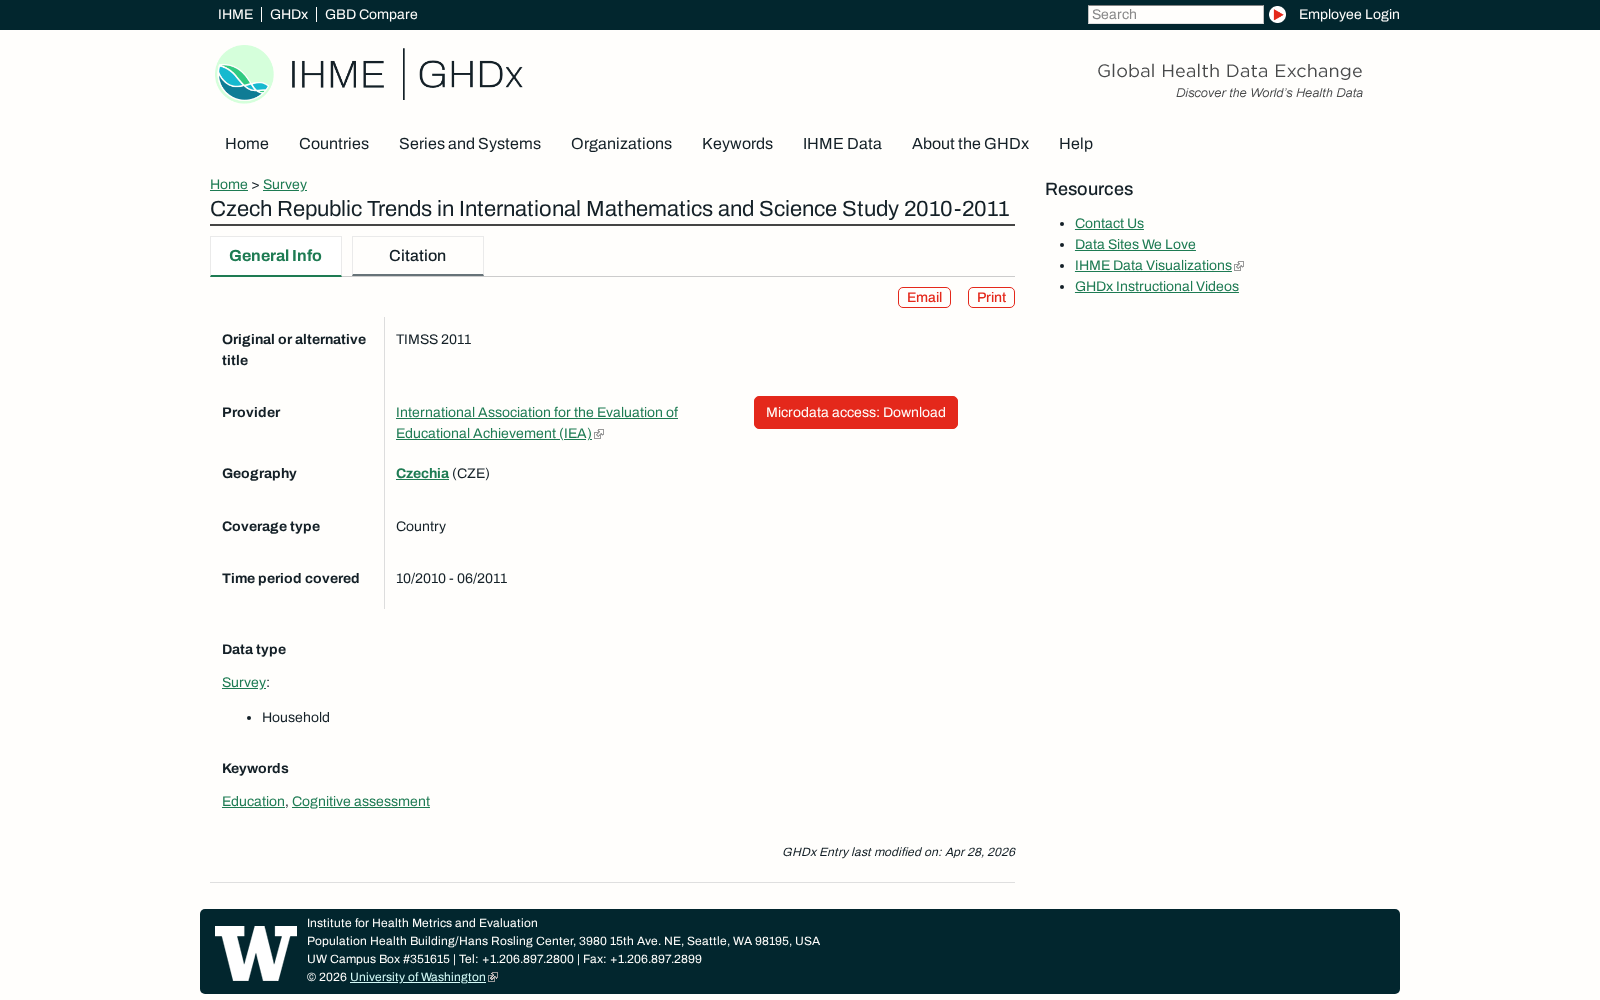
Task: Switch to the Citation tab
Action: pyautogui.click(x=418, y=256)
